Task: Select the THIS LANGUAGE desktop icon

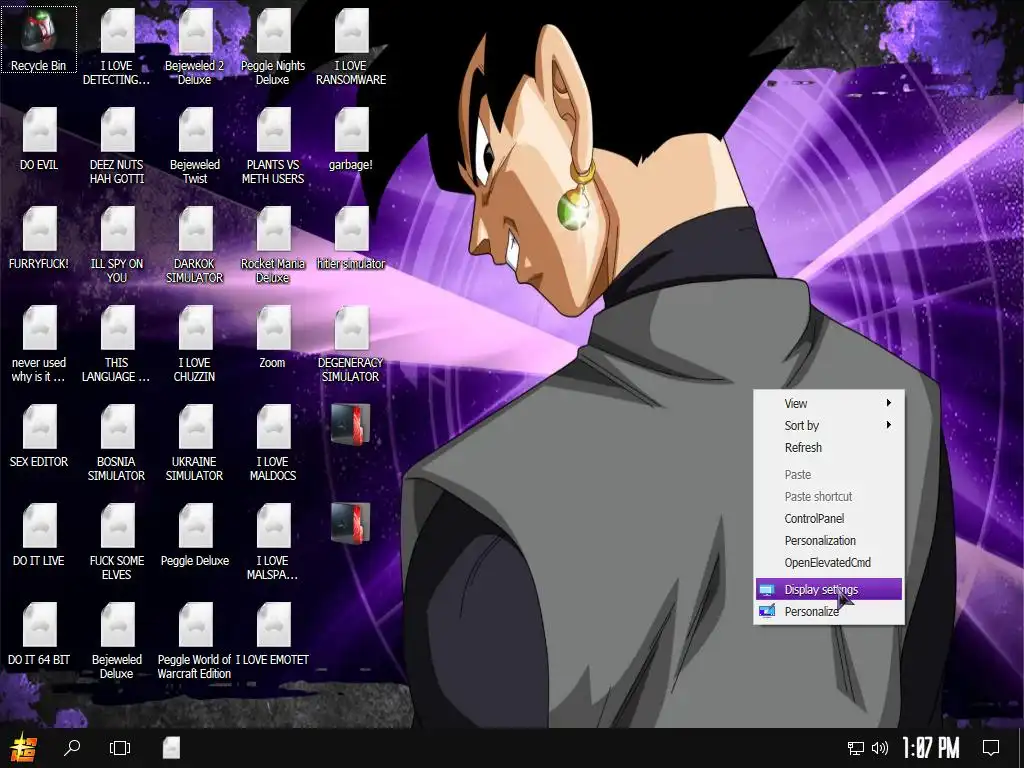Action: click(x=116, y=345)
